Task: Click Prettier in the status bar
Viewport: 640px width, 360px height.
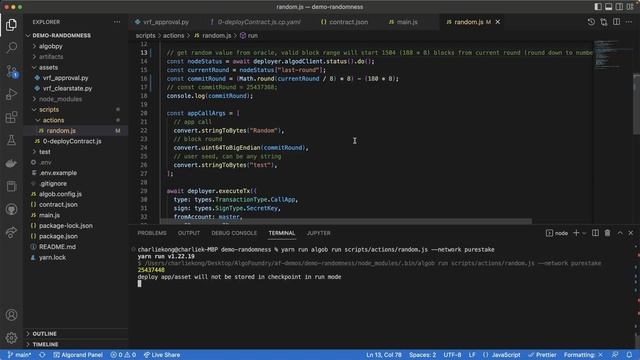Action: [542, 355]
